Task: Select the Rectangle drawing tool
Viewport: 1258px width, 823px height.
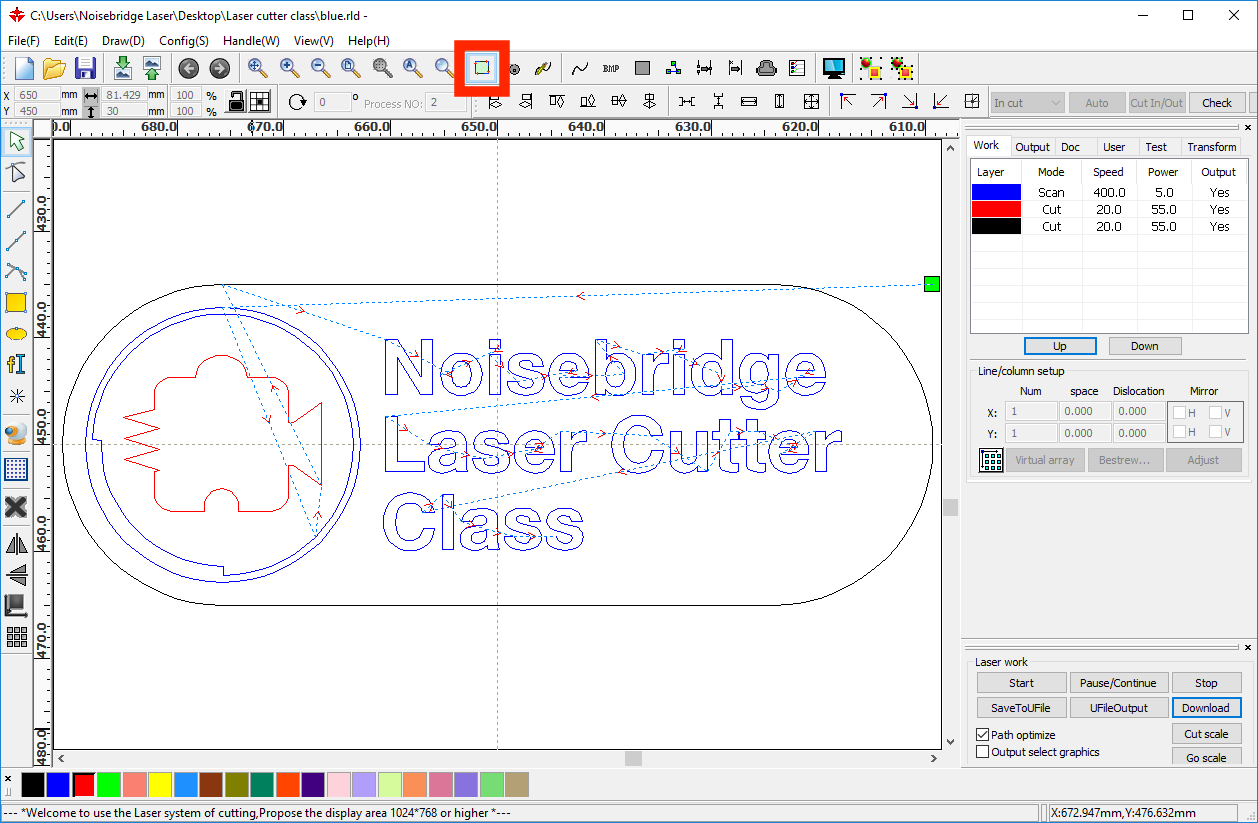Action: 16,303
